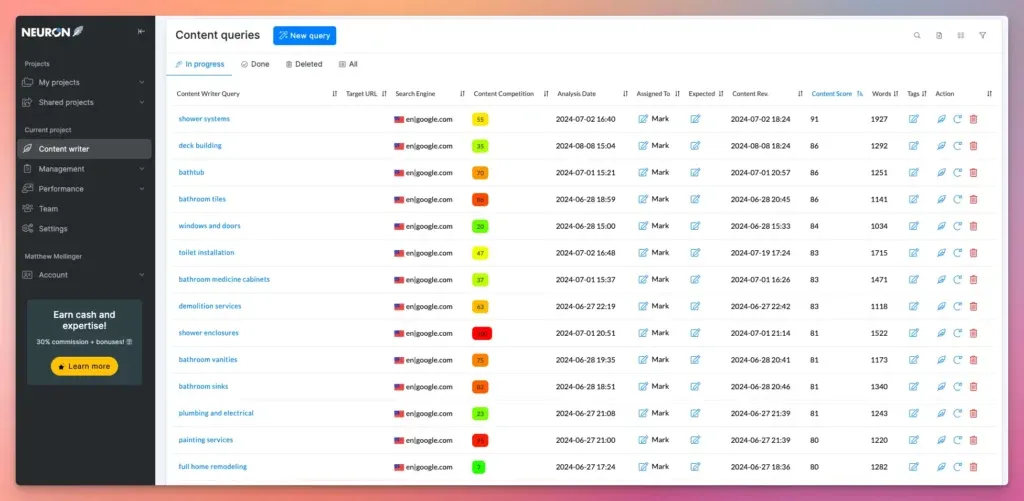Edit tags for the bathtub query
This screenshot has width=1024, height=501.
coord(913,173)
